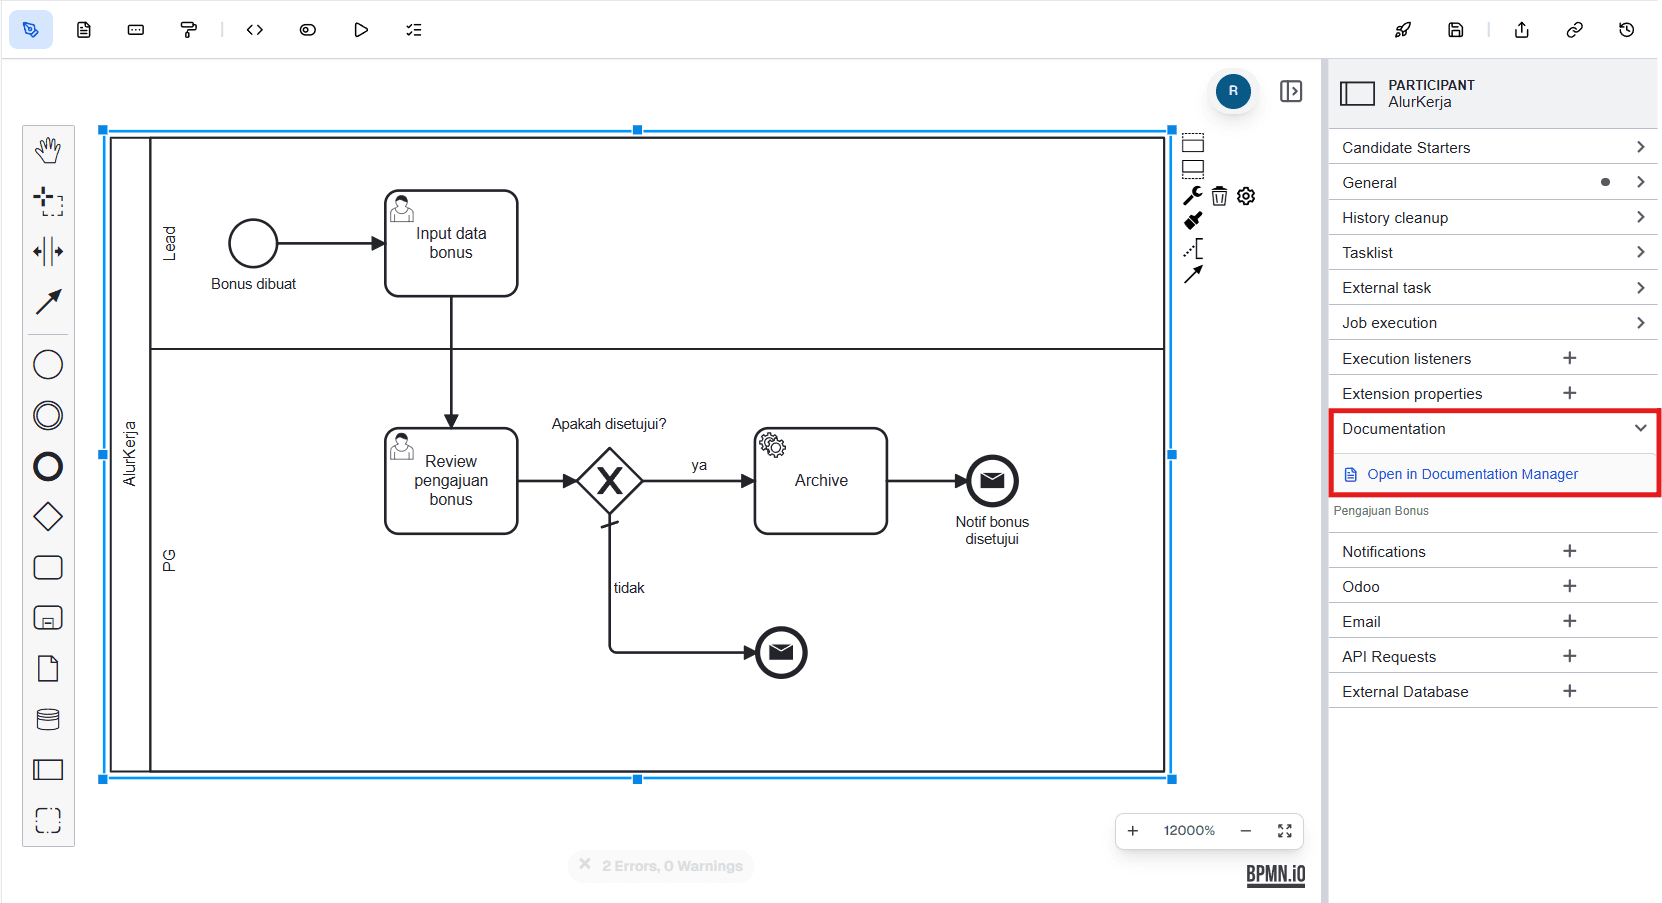1662x903 pixels.
Task: Select the Hand tool in the left palette
Action: 48,150
